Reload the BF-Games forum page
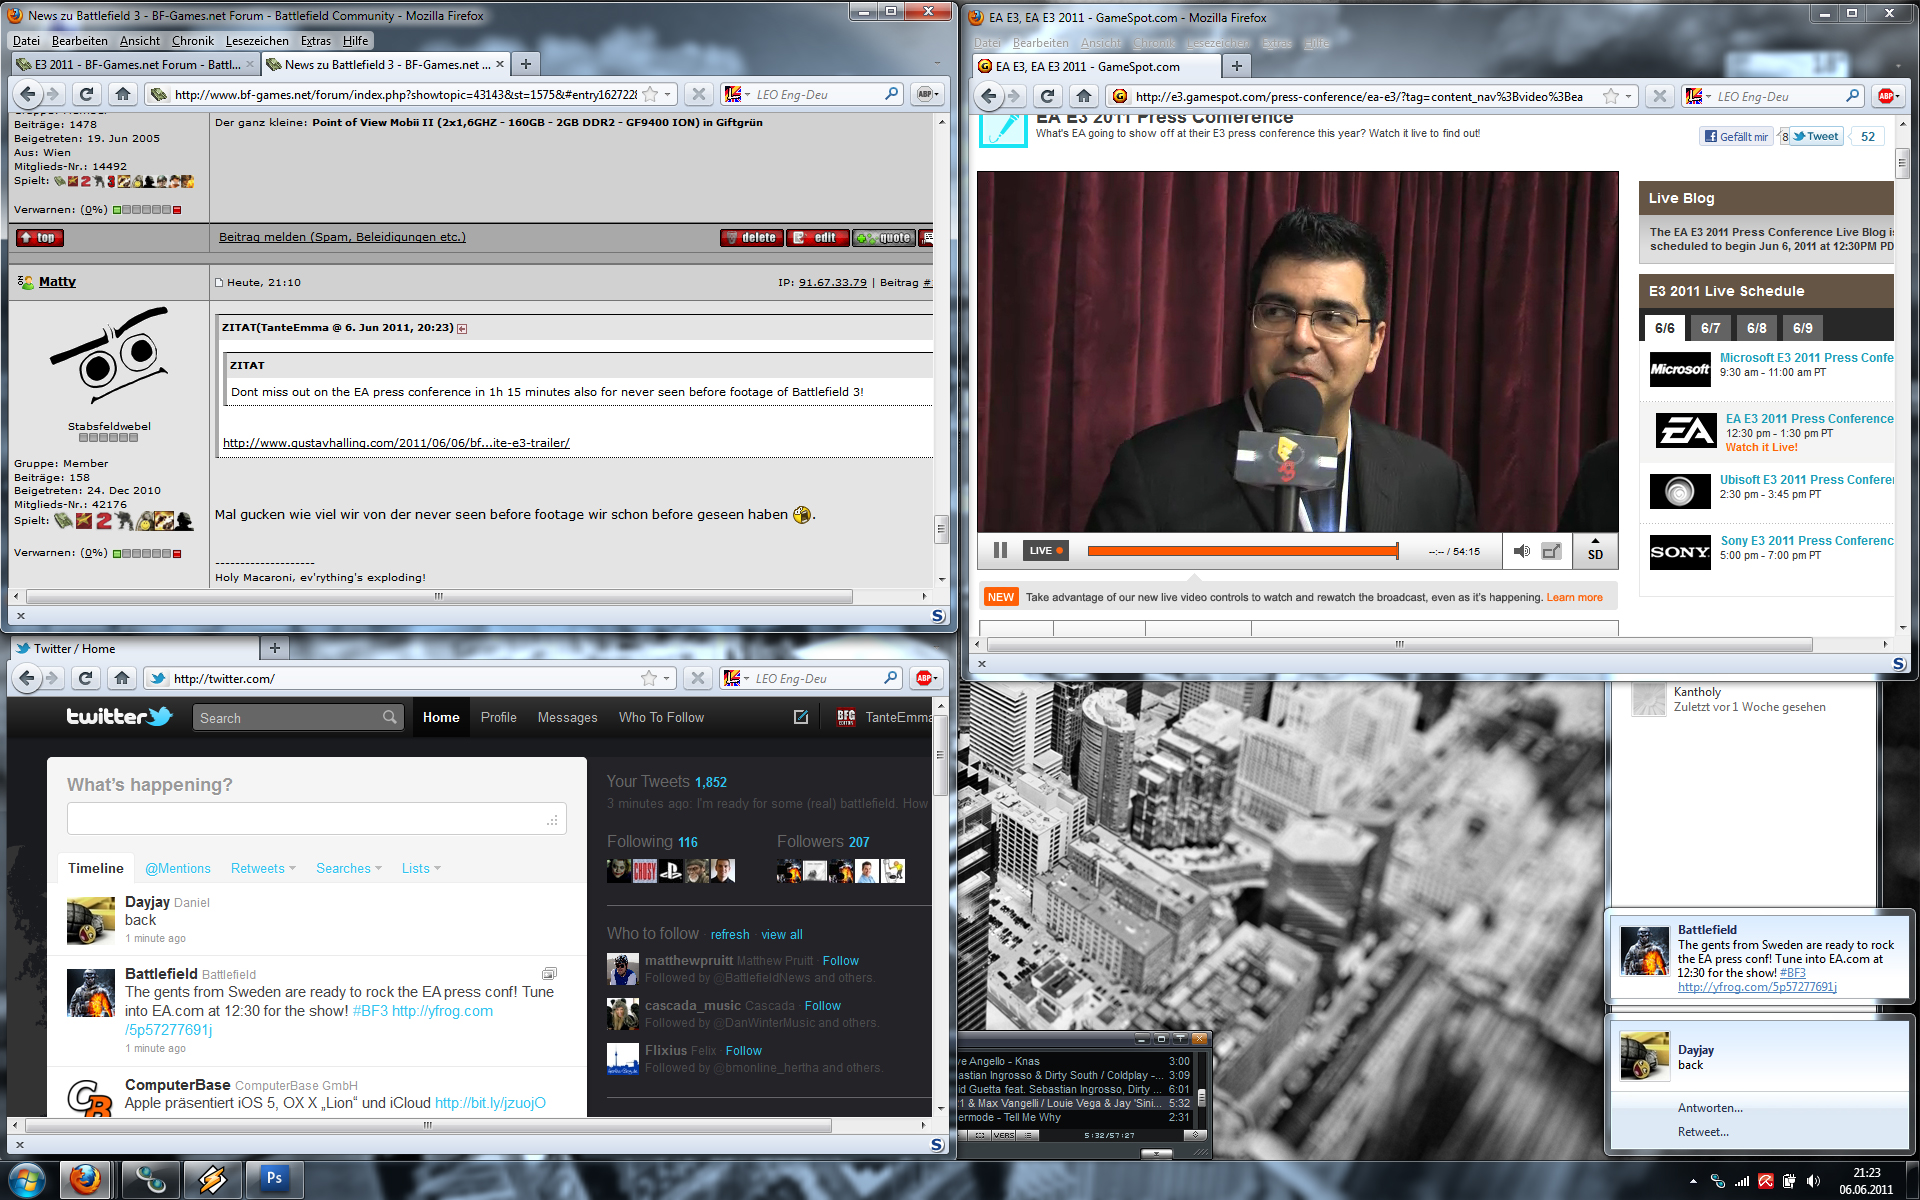 87,94
